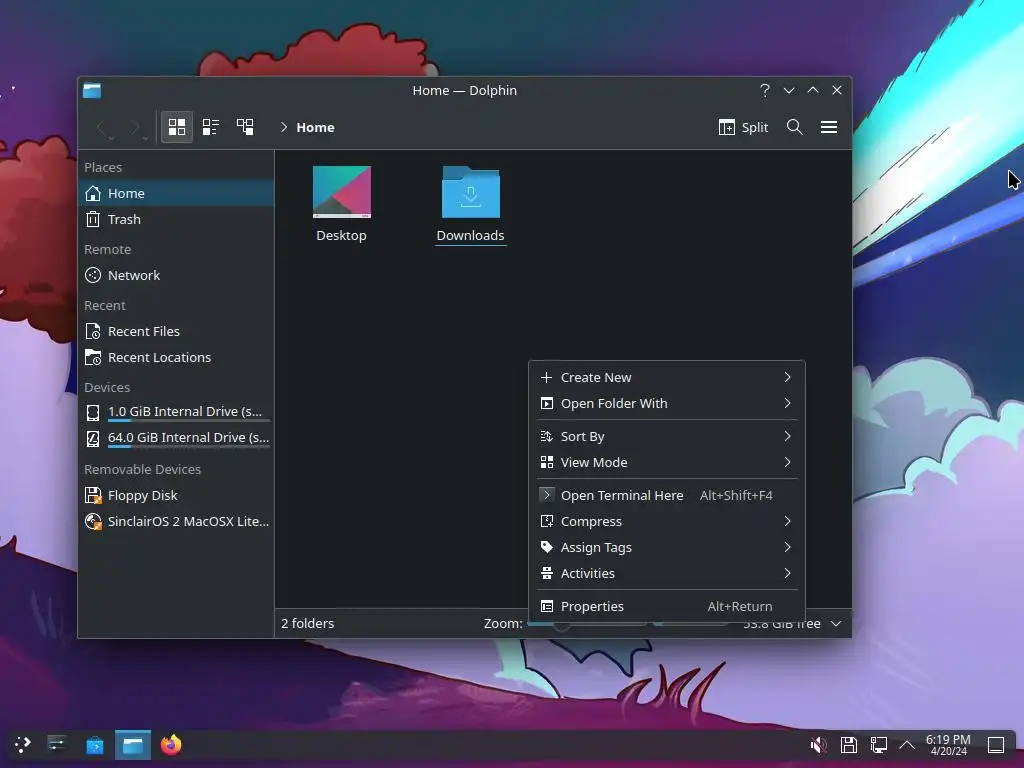Open View Mode submenu
This screenshot has height=768, width=1024.
[x=666, y=462]
